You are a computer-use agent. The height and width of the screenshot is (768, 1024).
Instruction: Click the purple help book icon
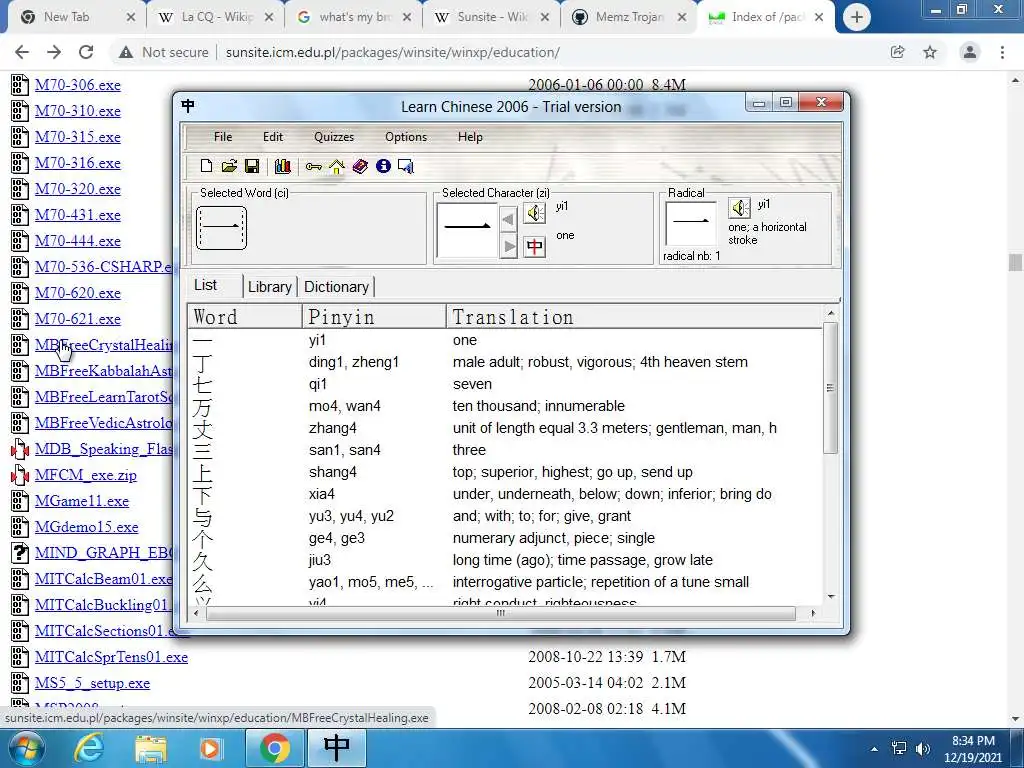tap(360, 166)
